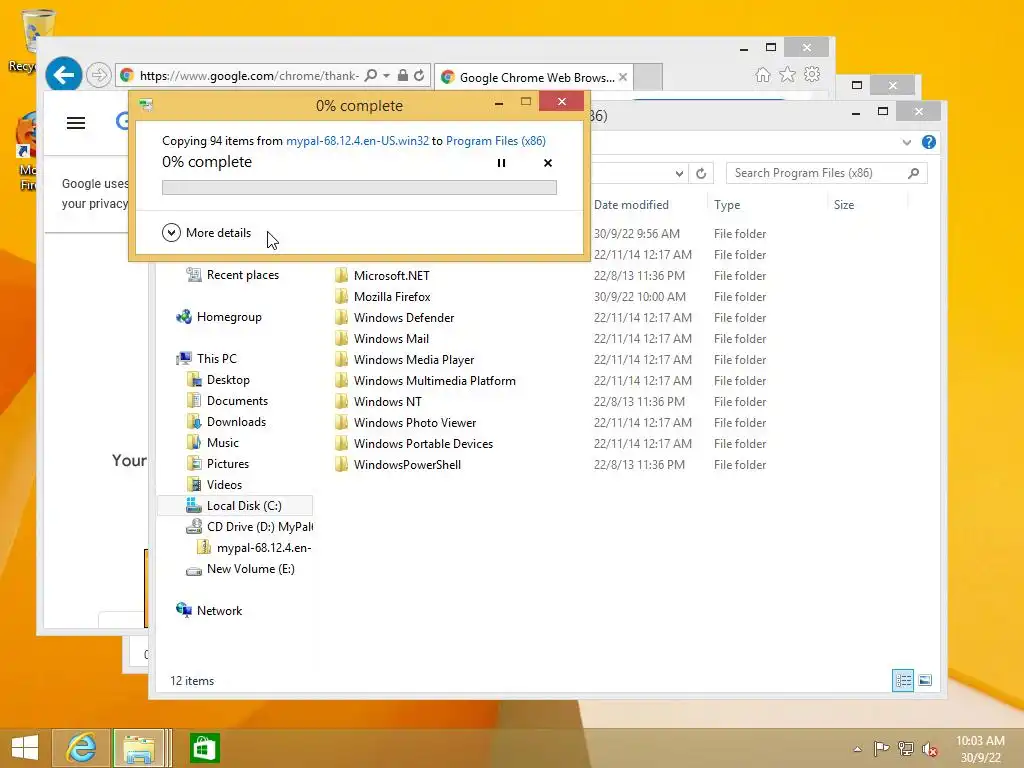Switch Explorer to details view
This screenshot has height=768, width=1024.
click(903, 680)
